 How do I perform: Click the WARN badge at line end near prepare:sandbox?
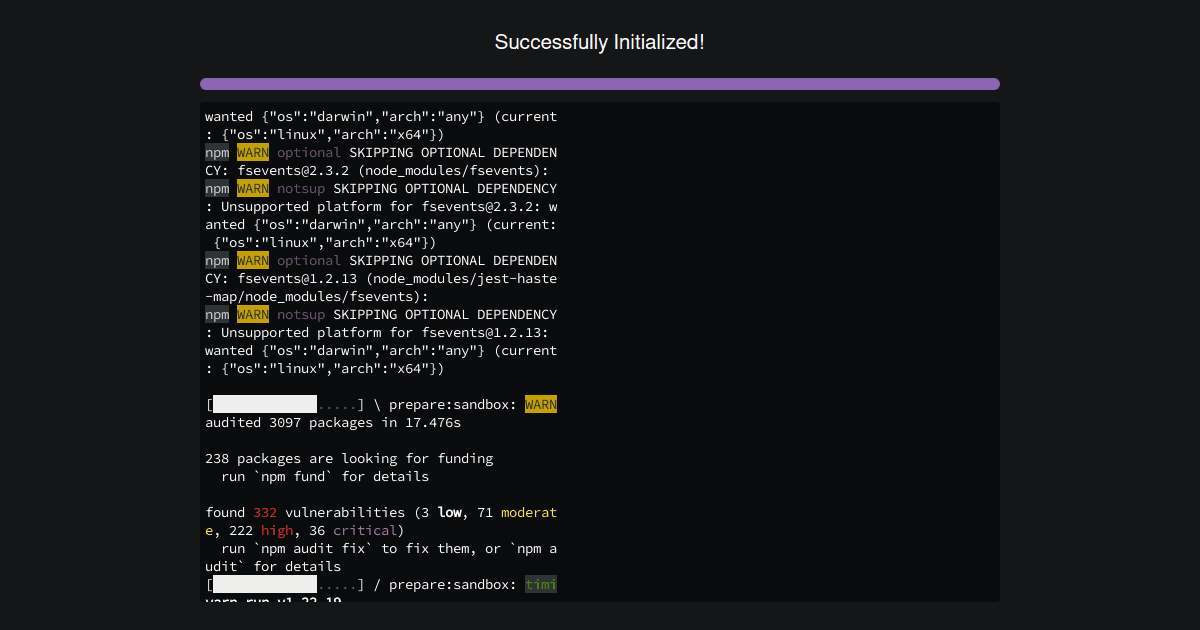tap(541, 404)
